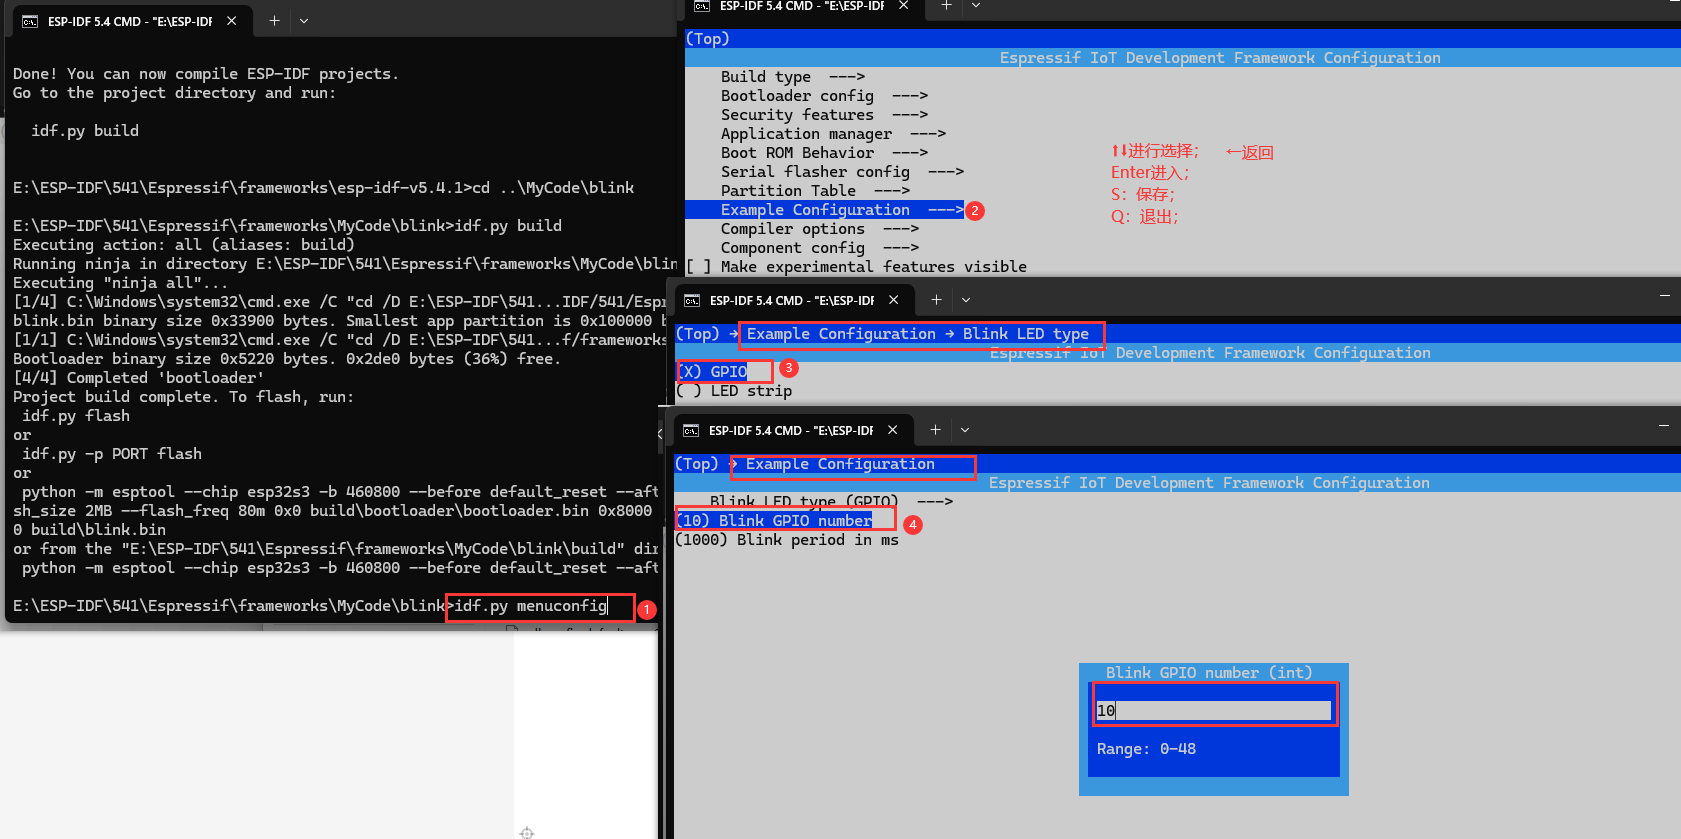
Task: Close the tab in the top-right menuconfig window
Action: [x=904, y=6]
